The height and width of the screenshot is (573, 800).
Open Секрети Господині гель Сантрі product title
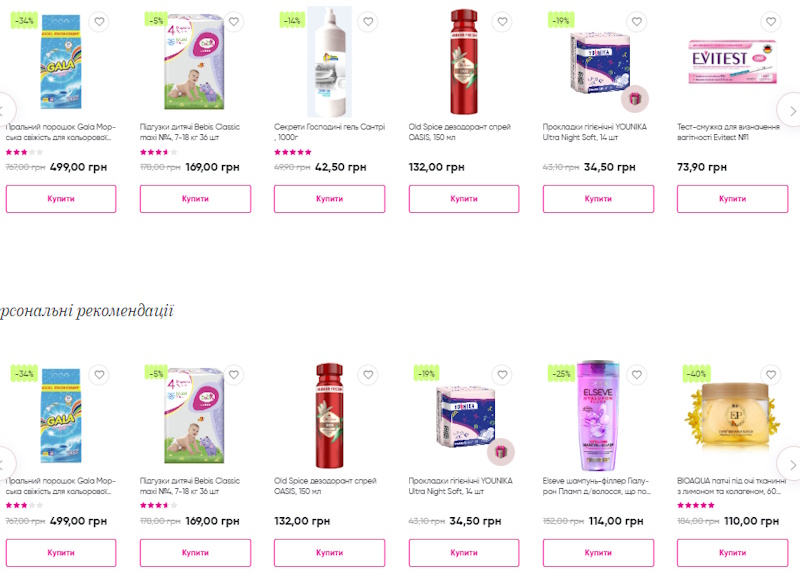pyautogui.click(x=329, y=132)
